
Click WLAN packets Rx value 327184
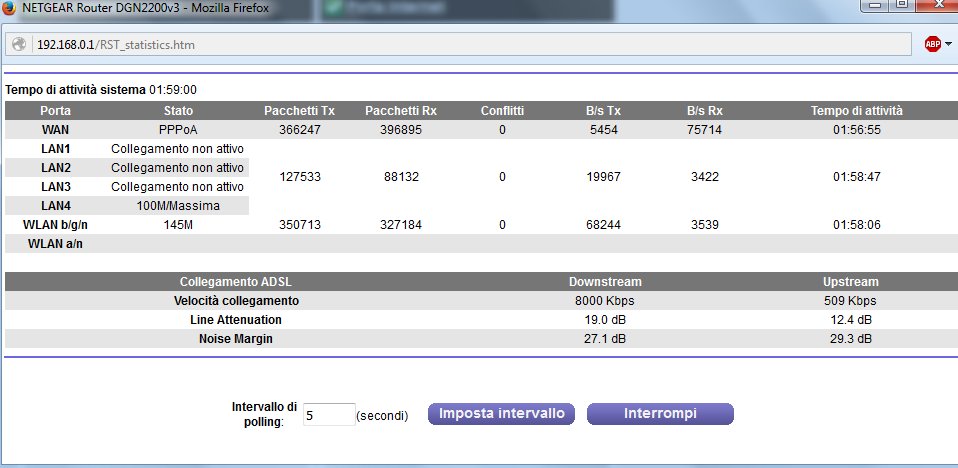[401, 225]
